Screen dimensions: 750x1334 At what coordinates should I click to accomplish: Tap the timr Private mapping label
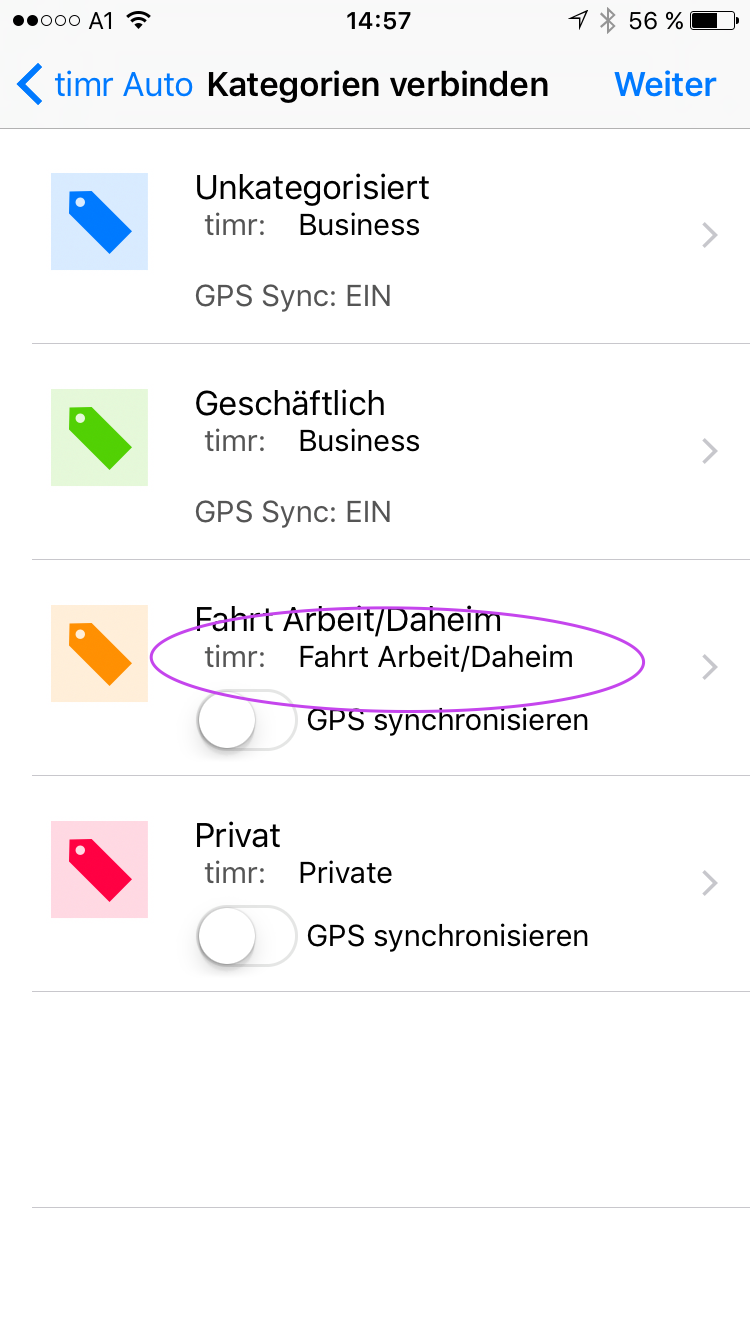coord(345,873)
